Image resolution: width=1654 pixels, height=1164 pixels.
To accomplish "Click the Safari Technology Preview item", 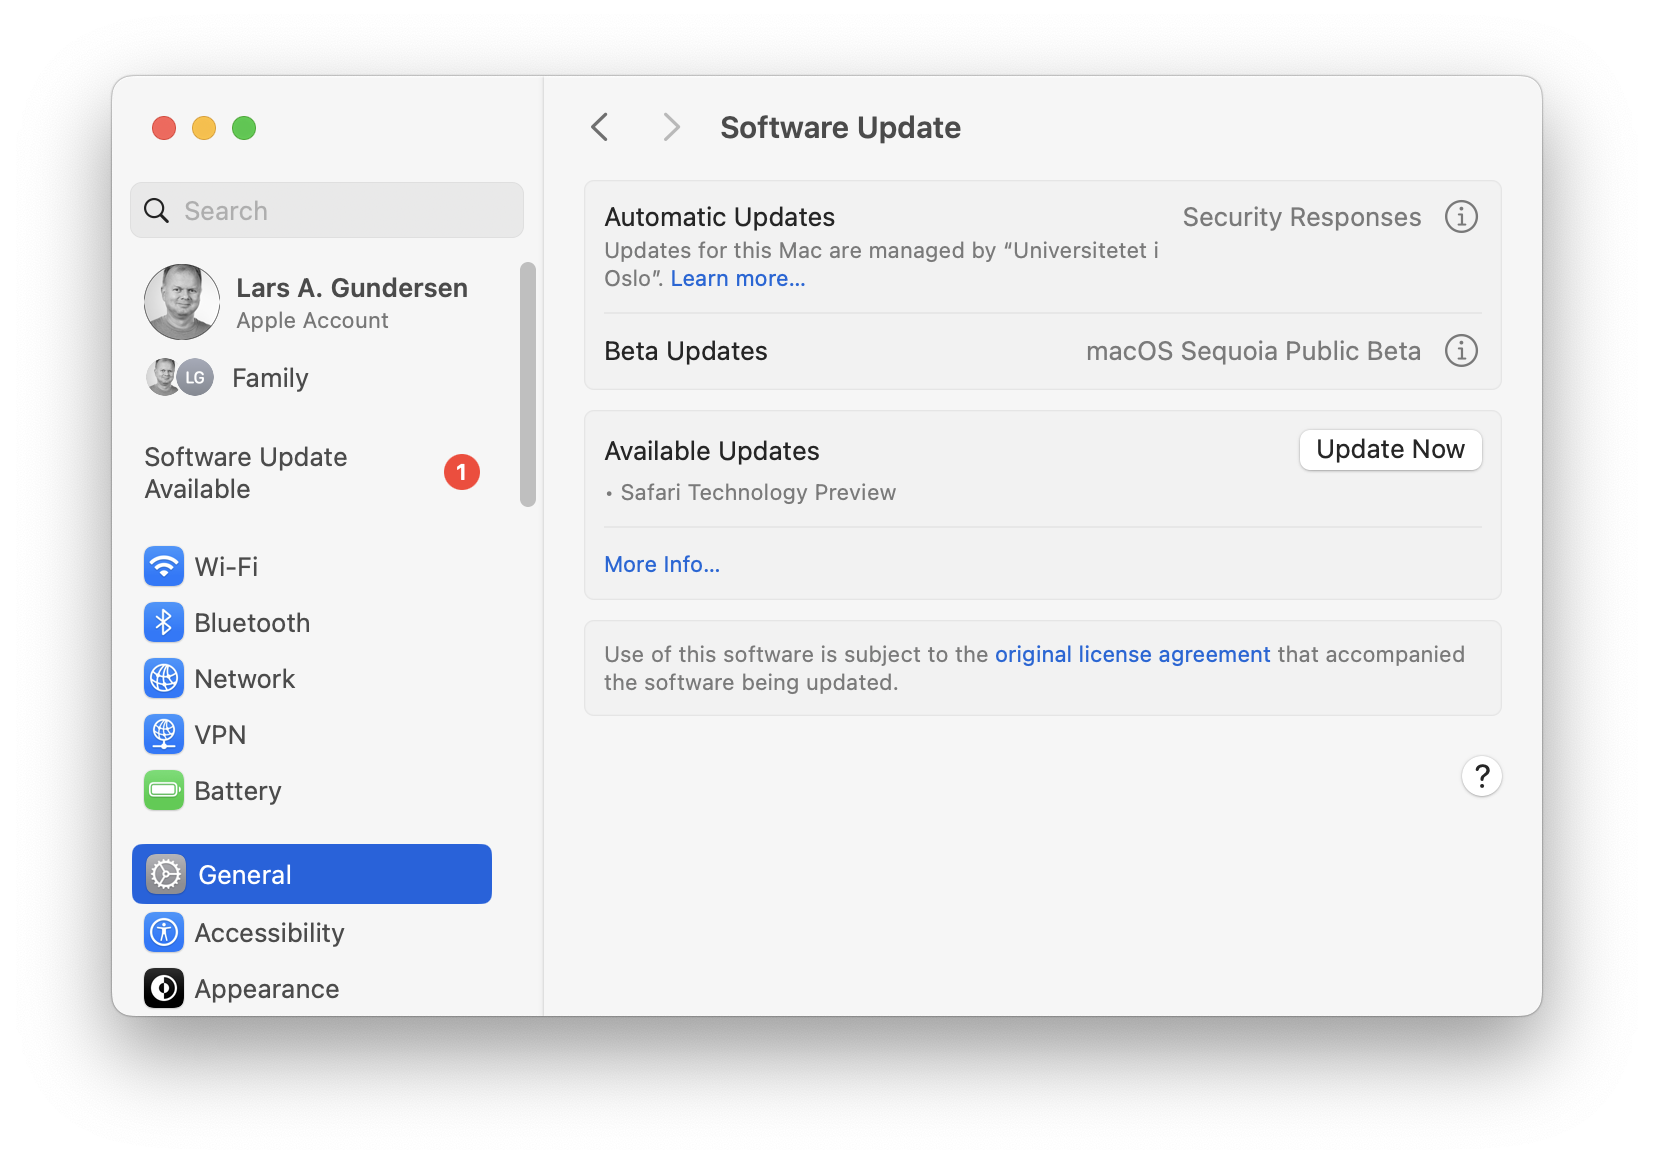I will (x=758, y=492).
